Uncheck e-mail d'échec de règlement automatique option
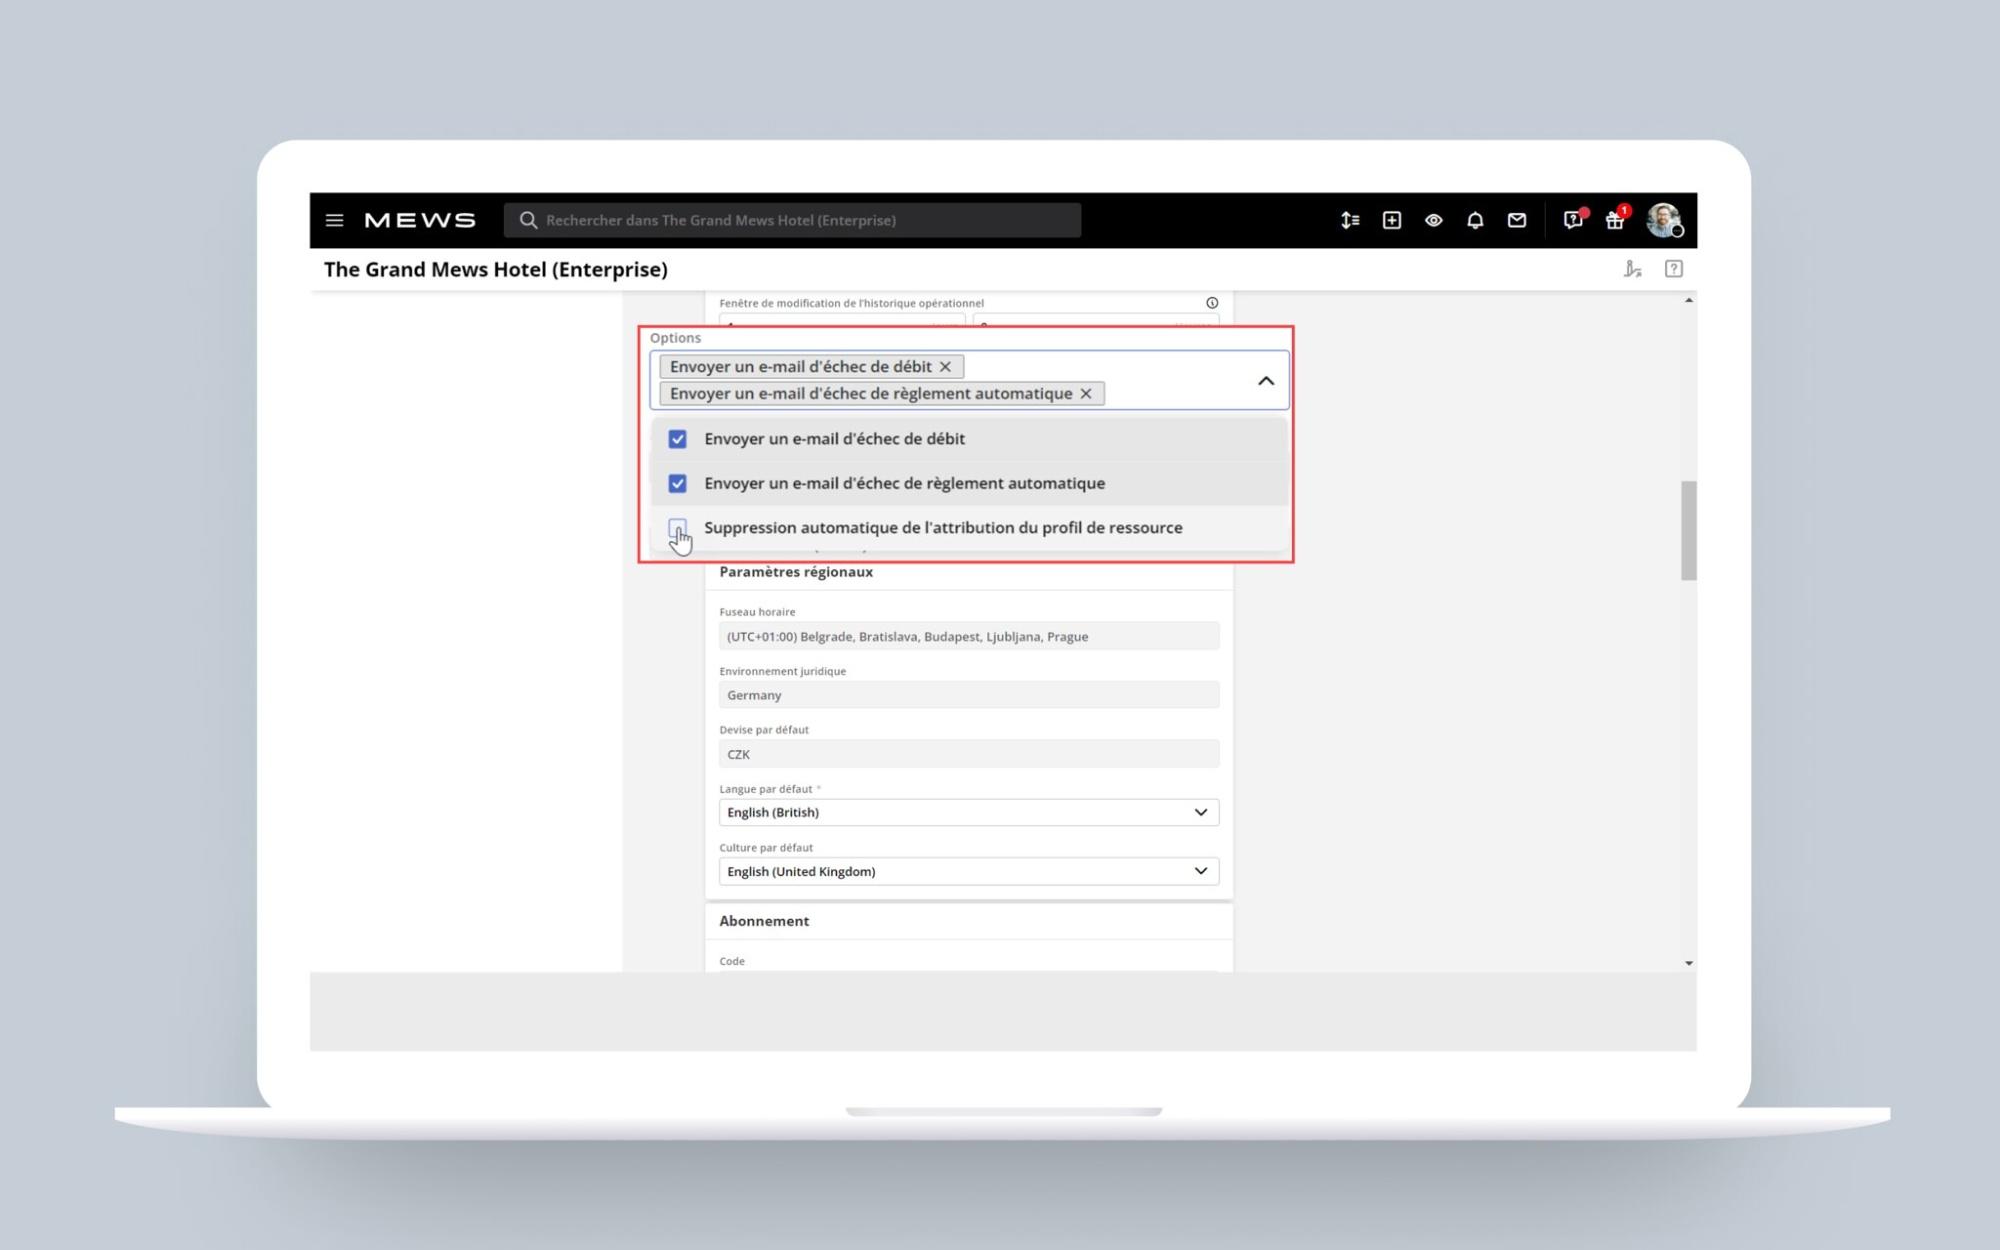The height and width of the screenshot is (1250, 2000). click(x=677, y=483)
